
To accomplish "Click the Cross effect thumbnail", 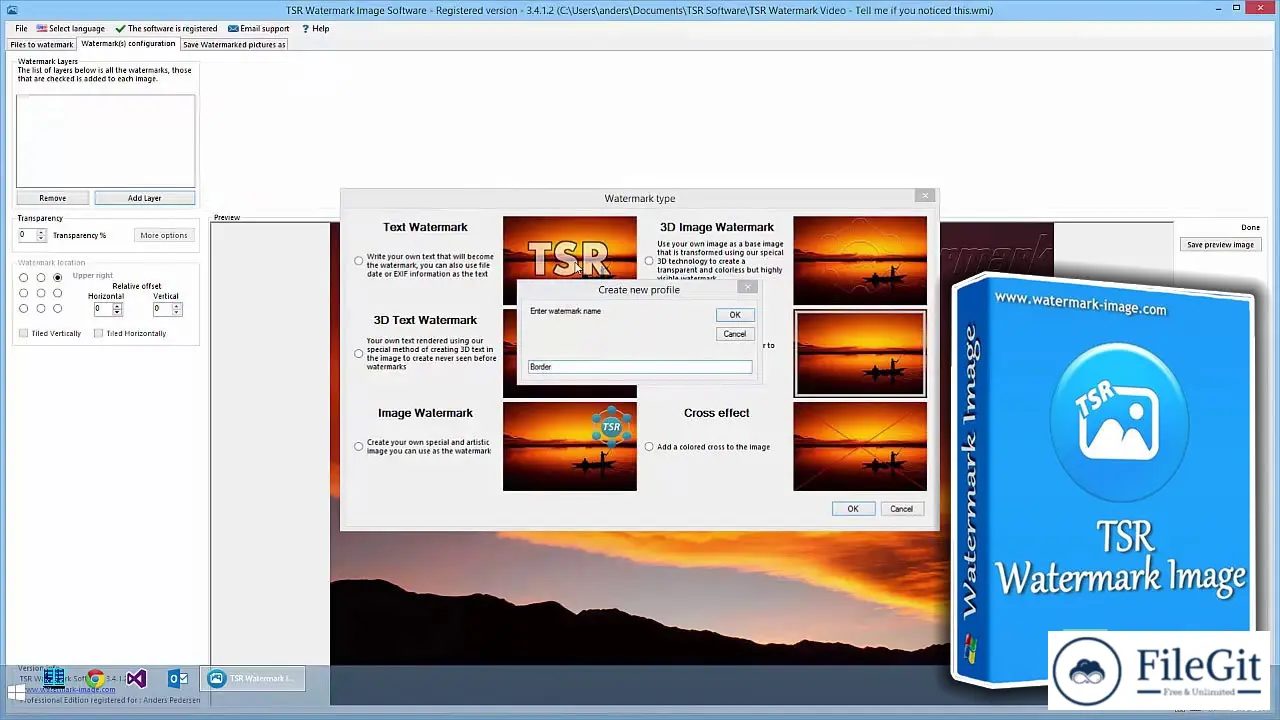I will 860,447.
